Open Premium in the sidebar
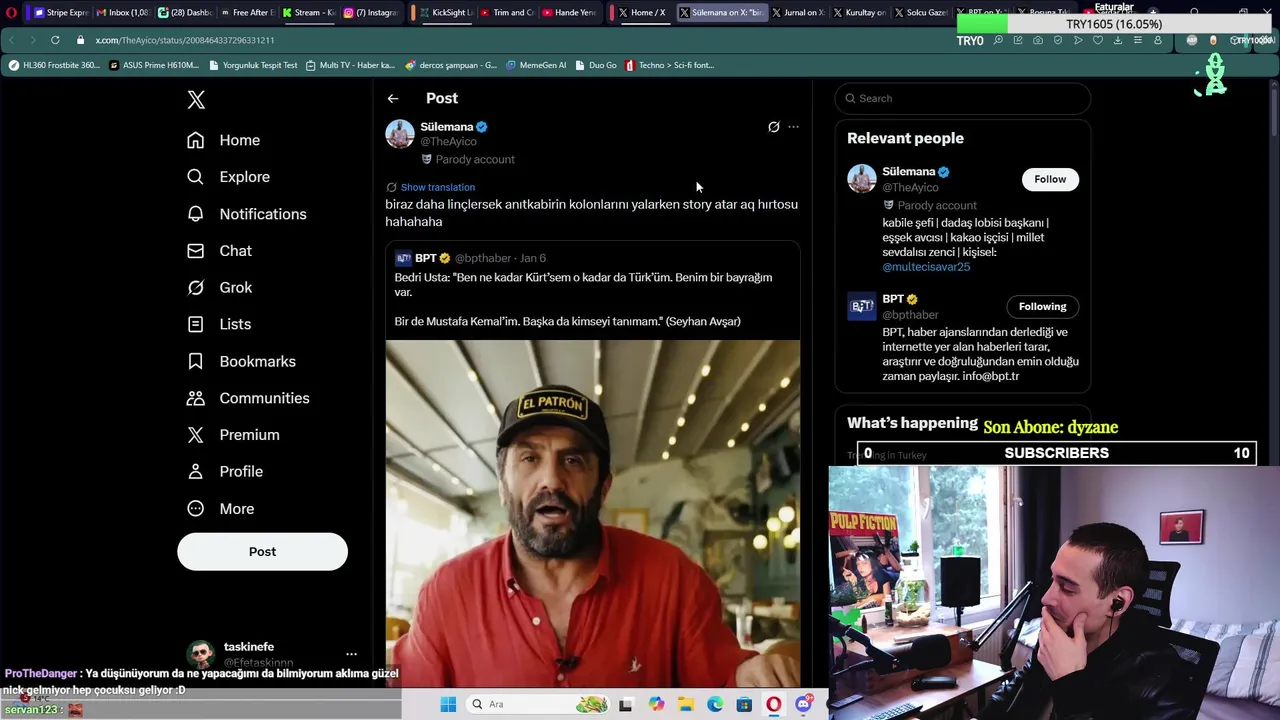This screenshot has height=720, width=1280. [x=234, y=435]
